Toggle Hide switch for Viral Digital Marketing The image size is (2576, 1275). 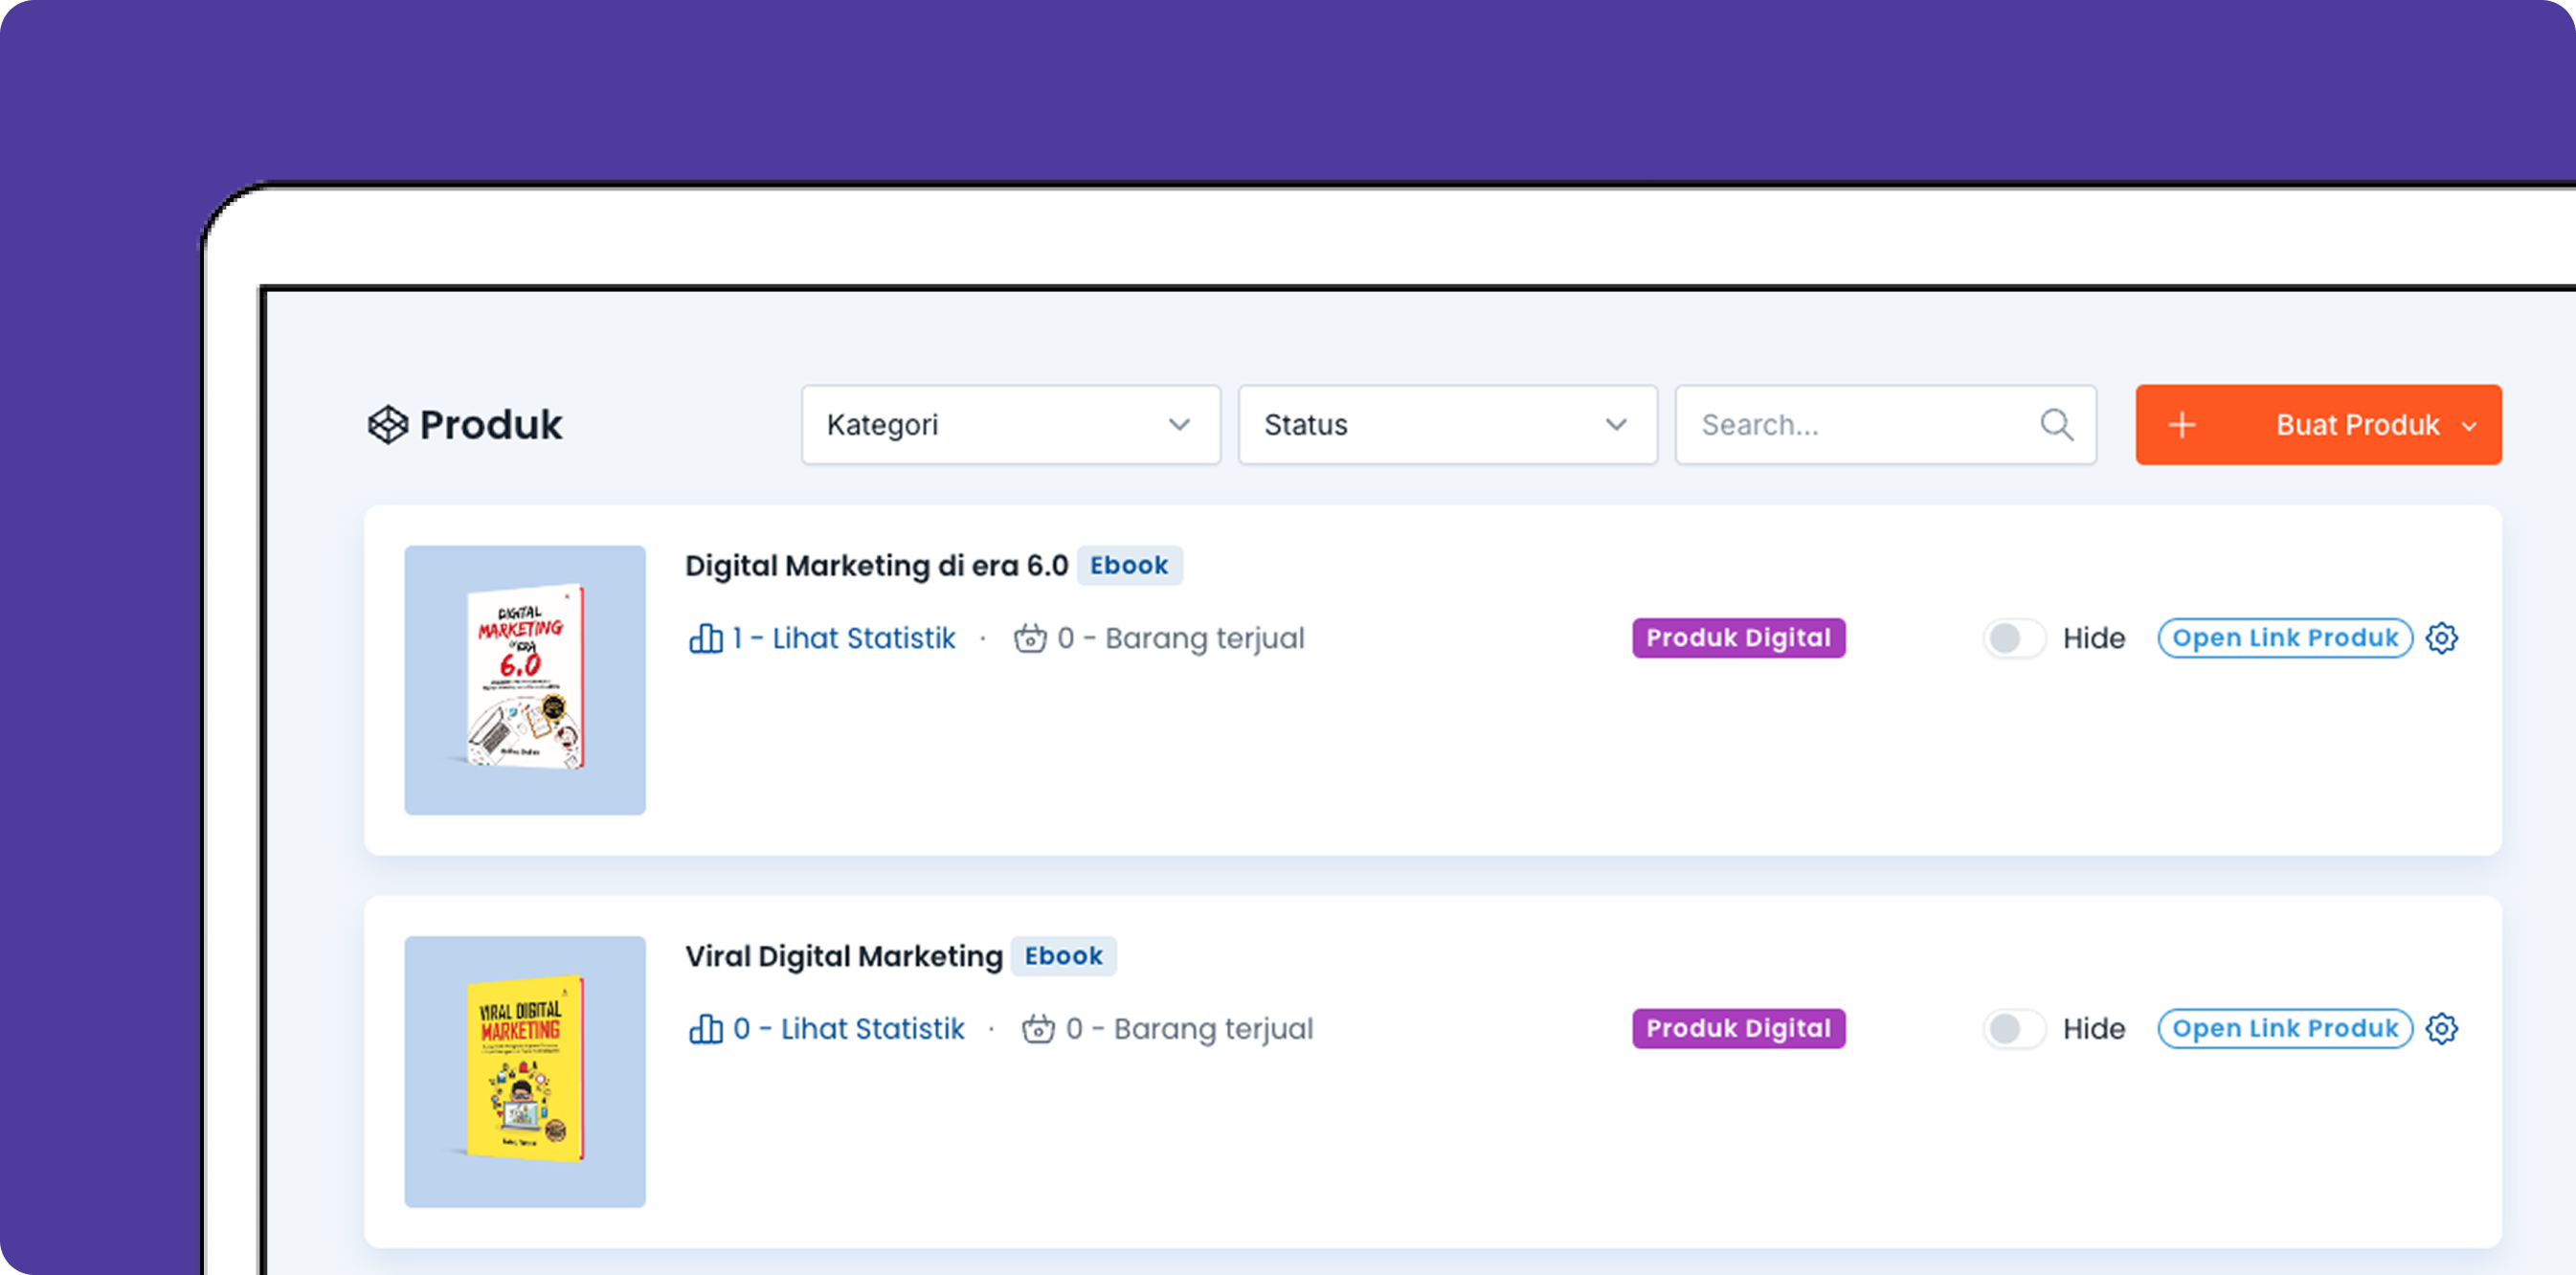(2013, 1029)
